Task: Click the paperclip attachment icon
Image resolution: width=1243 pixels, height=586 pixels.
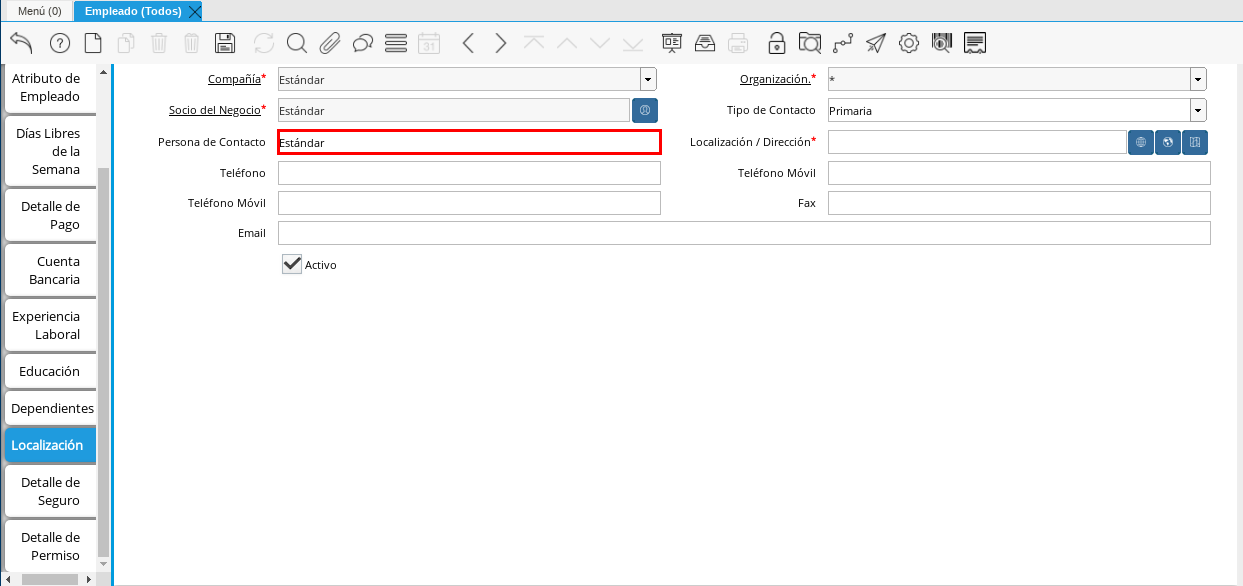Action: (329, 43)
